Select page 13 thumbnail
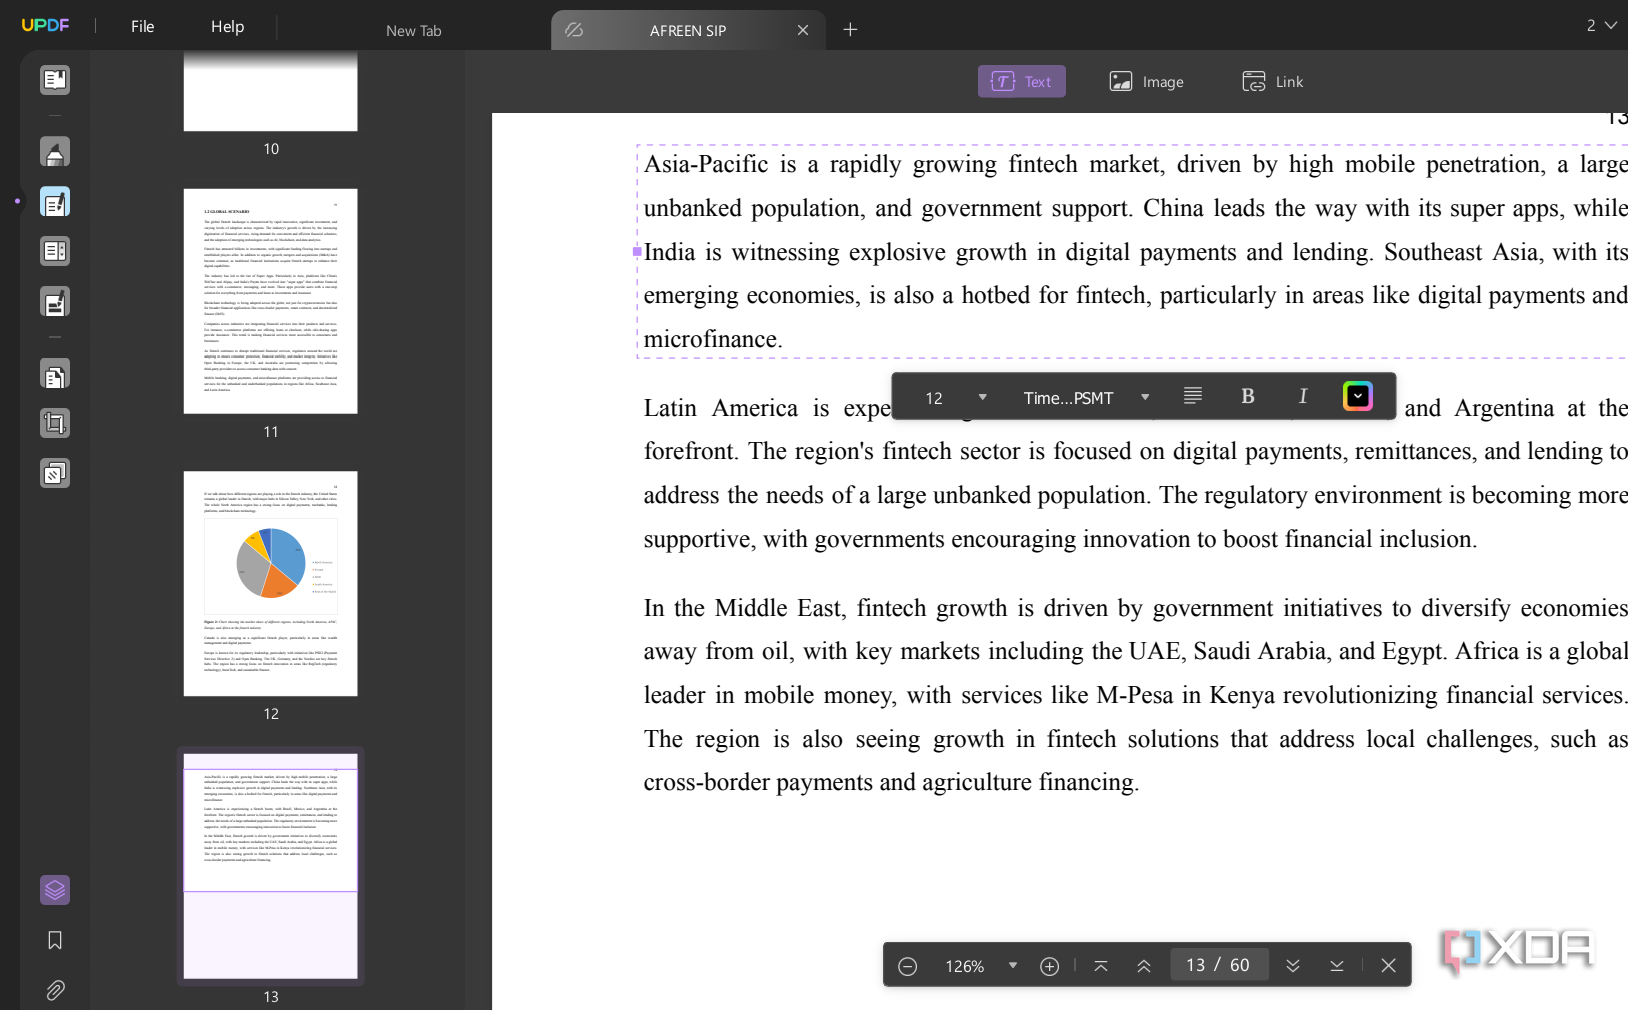This screenshot has height=1010, width=1628. click(x=270, y=866)
